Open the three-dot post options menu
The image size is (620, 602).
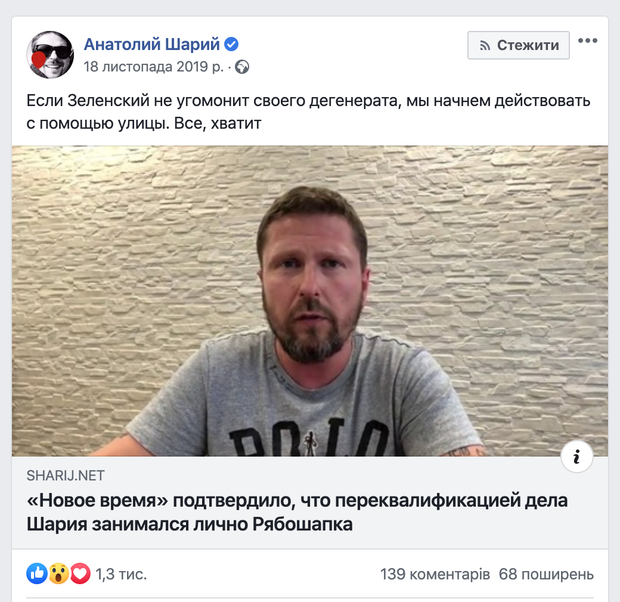[587, 40]
